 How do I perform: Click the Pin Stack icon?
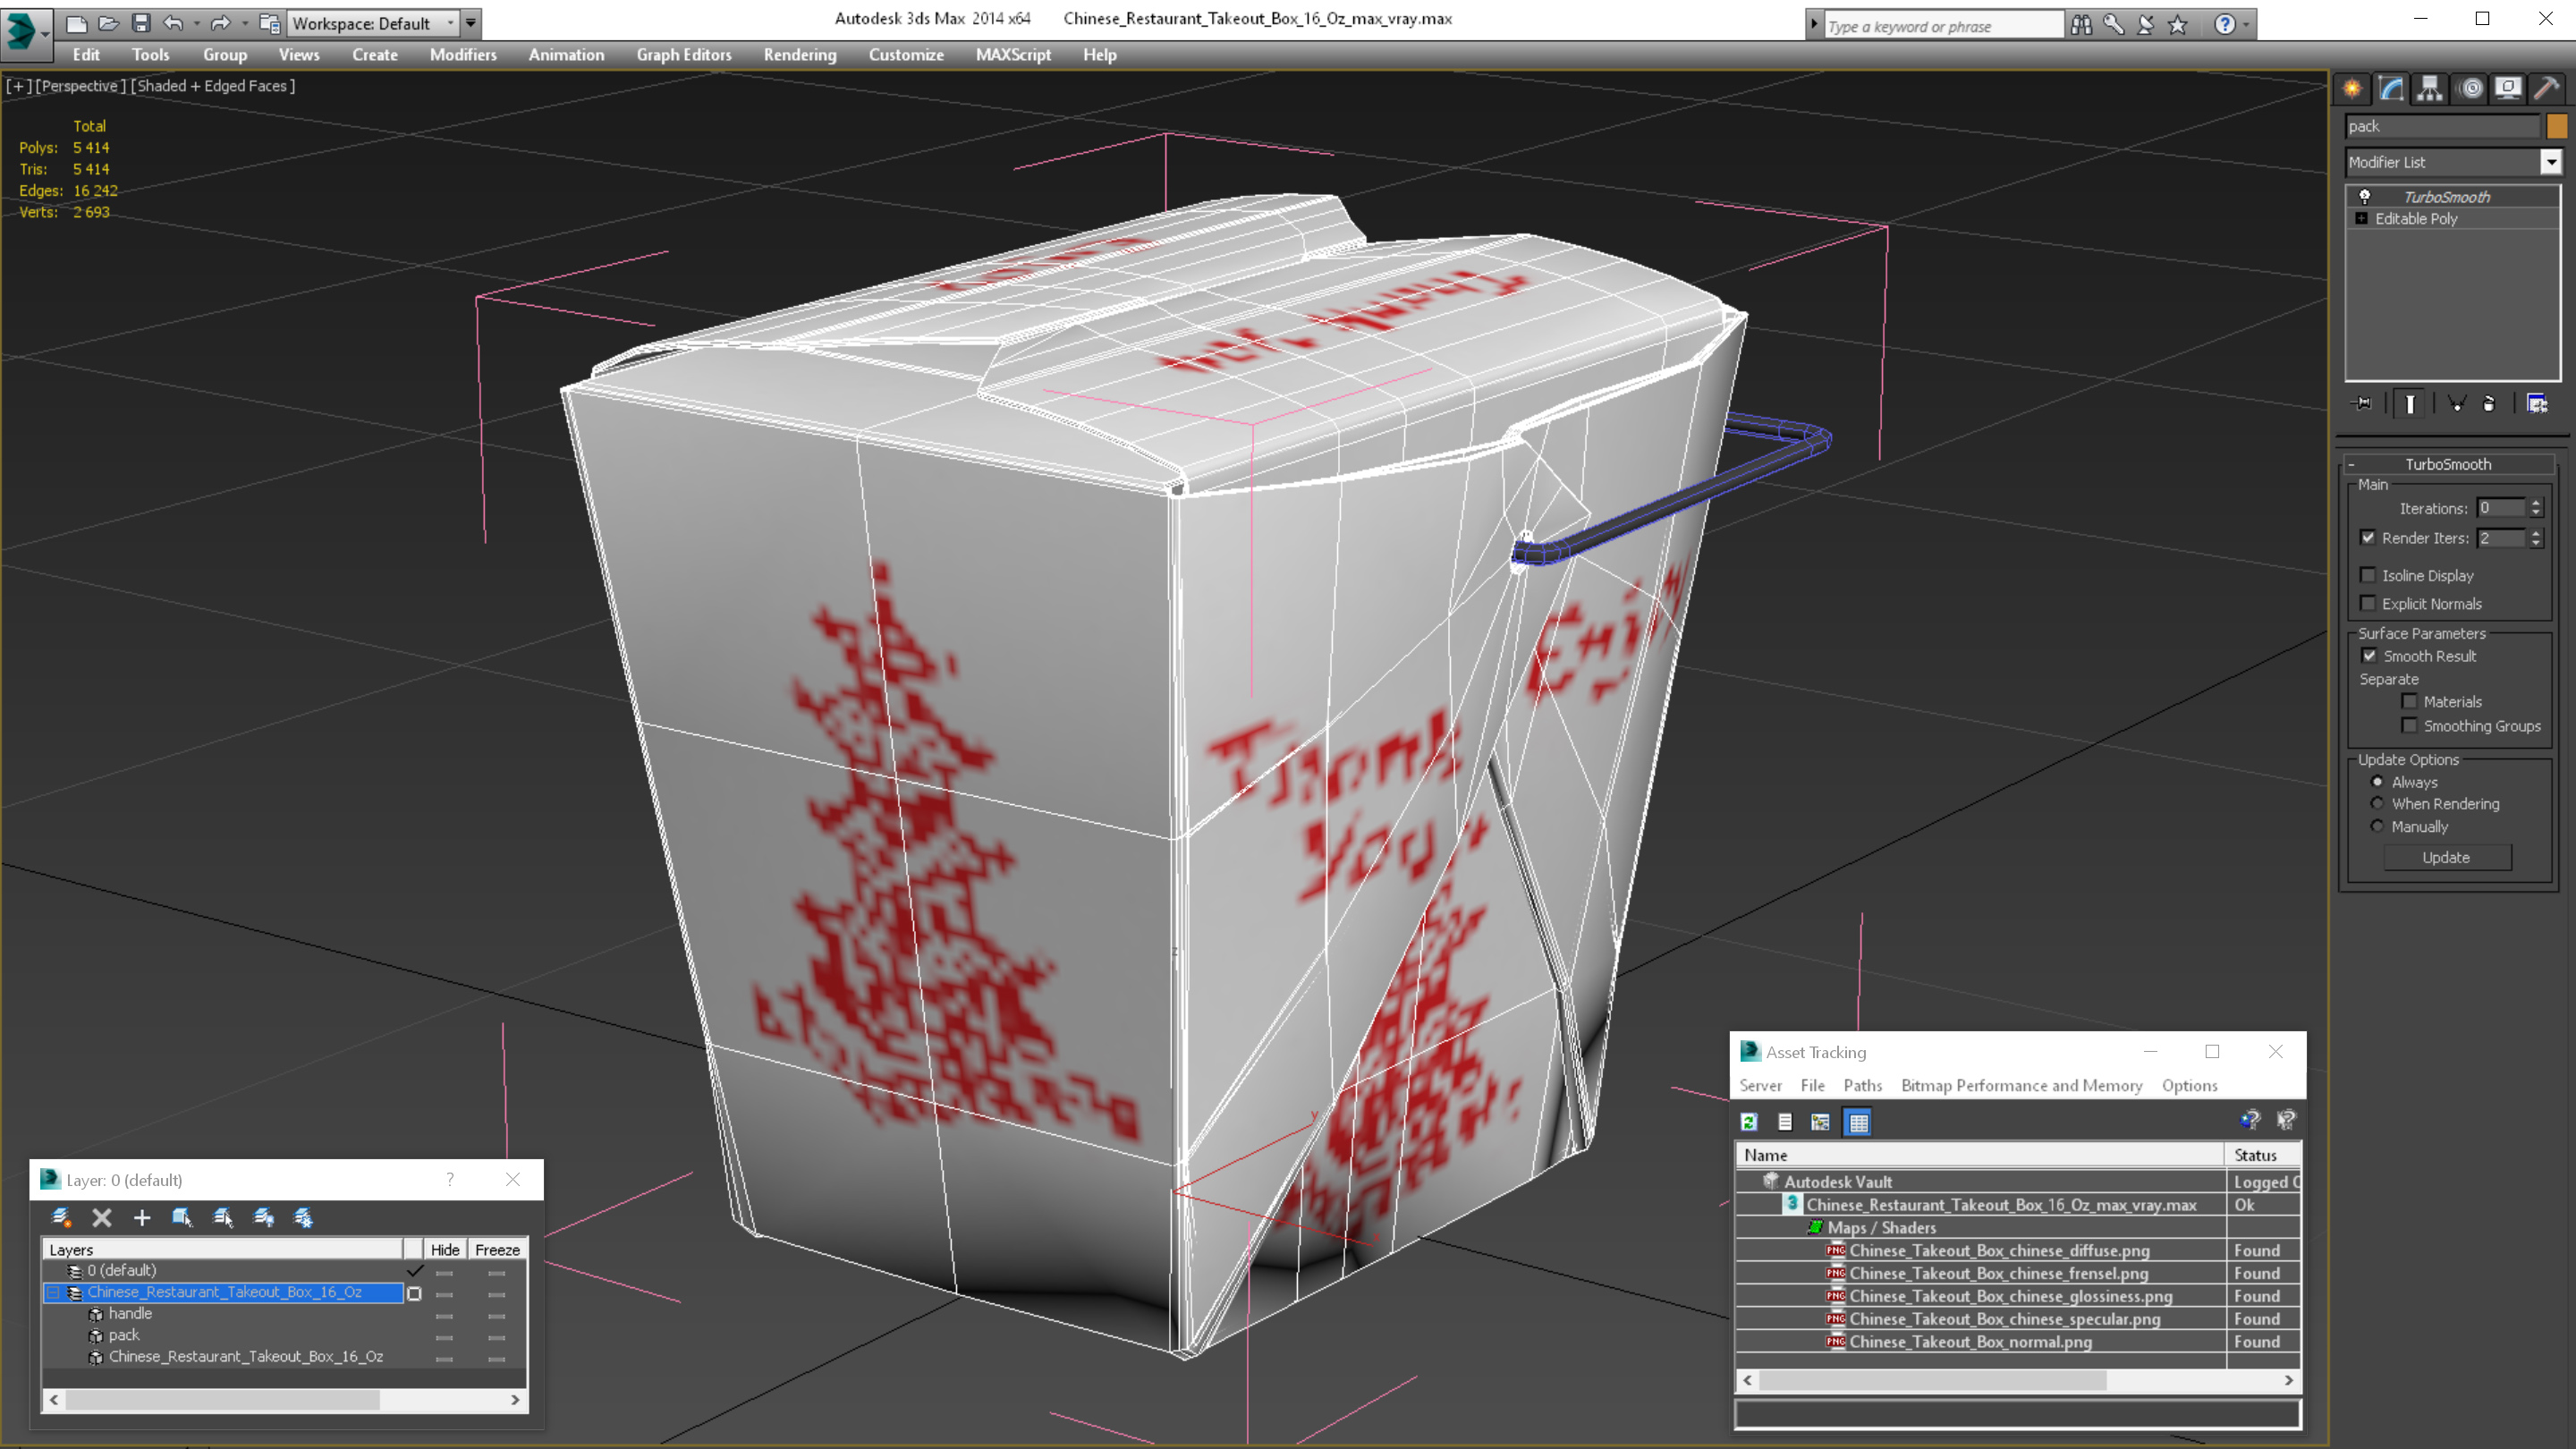(x=2363, y=404)
